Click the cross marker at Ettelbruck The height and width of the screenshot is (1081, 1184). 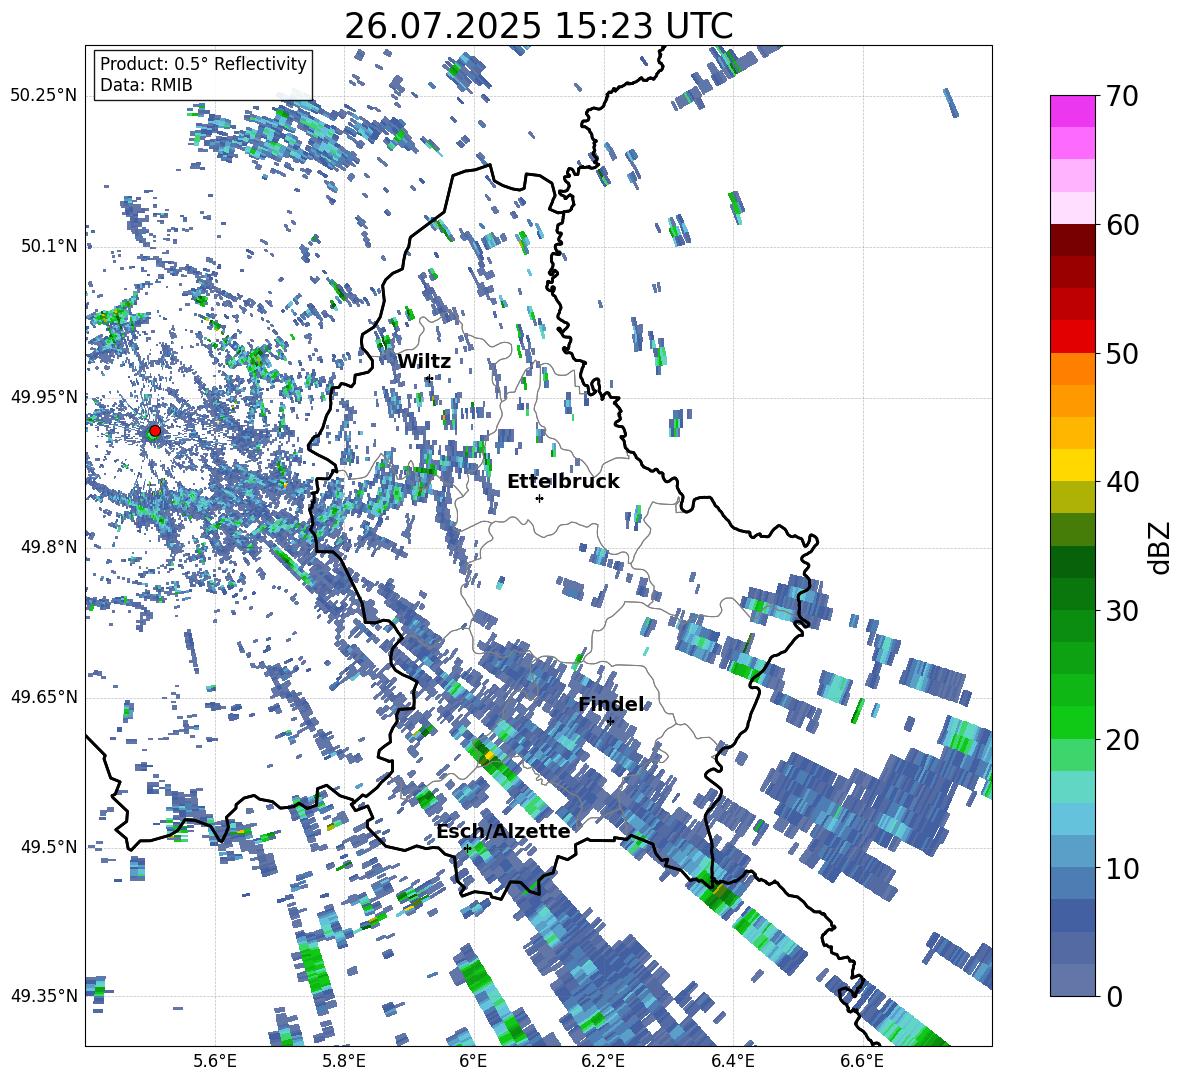click(539, 498)
